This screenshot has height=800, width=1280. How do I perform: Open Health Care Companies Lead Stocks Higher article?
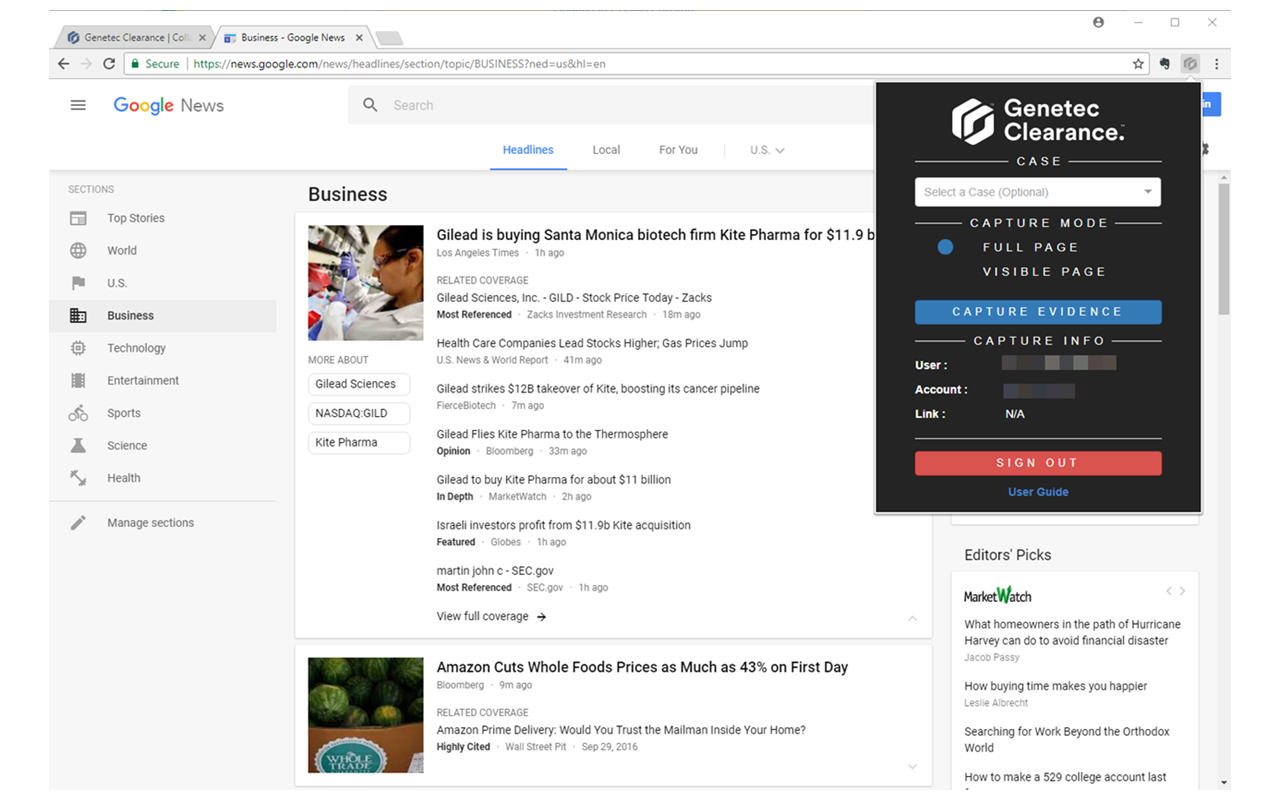pyautogui.click(x=592, y=343)
